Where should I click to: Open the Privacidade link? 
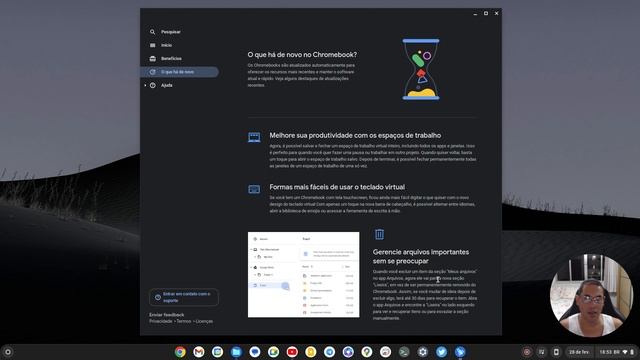161,321
